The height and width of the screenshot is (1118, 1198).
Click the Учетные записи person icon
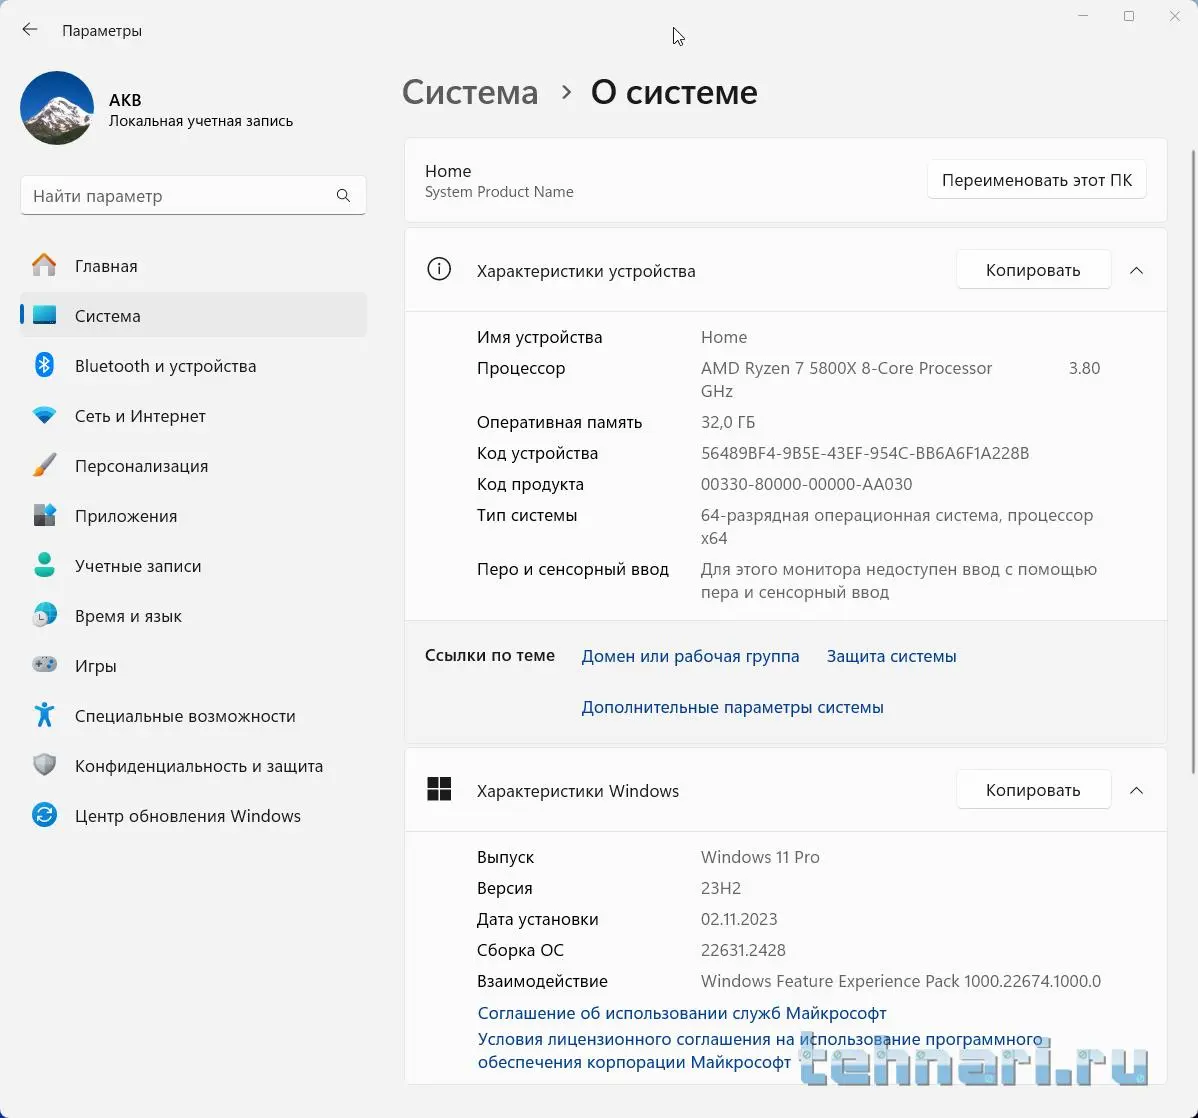coord(44,565)
